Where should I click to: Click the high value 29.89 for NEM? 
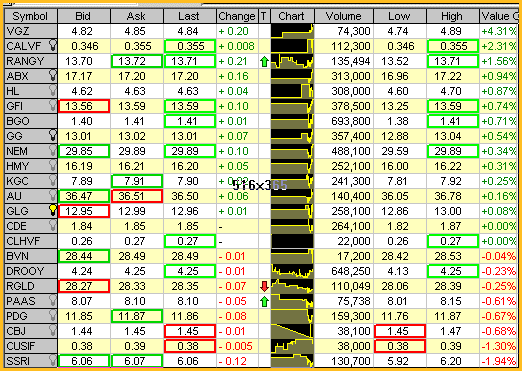[x=453, y=151]
